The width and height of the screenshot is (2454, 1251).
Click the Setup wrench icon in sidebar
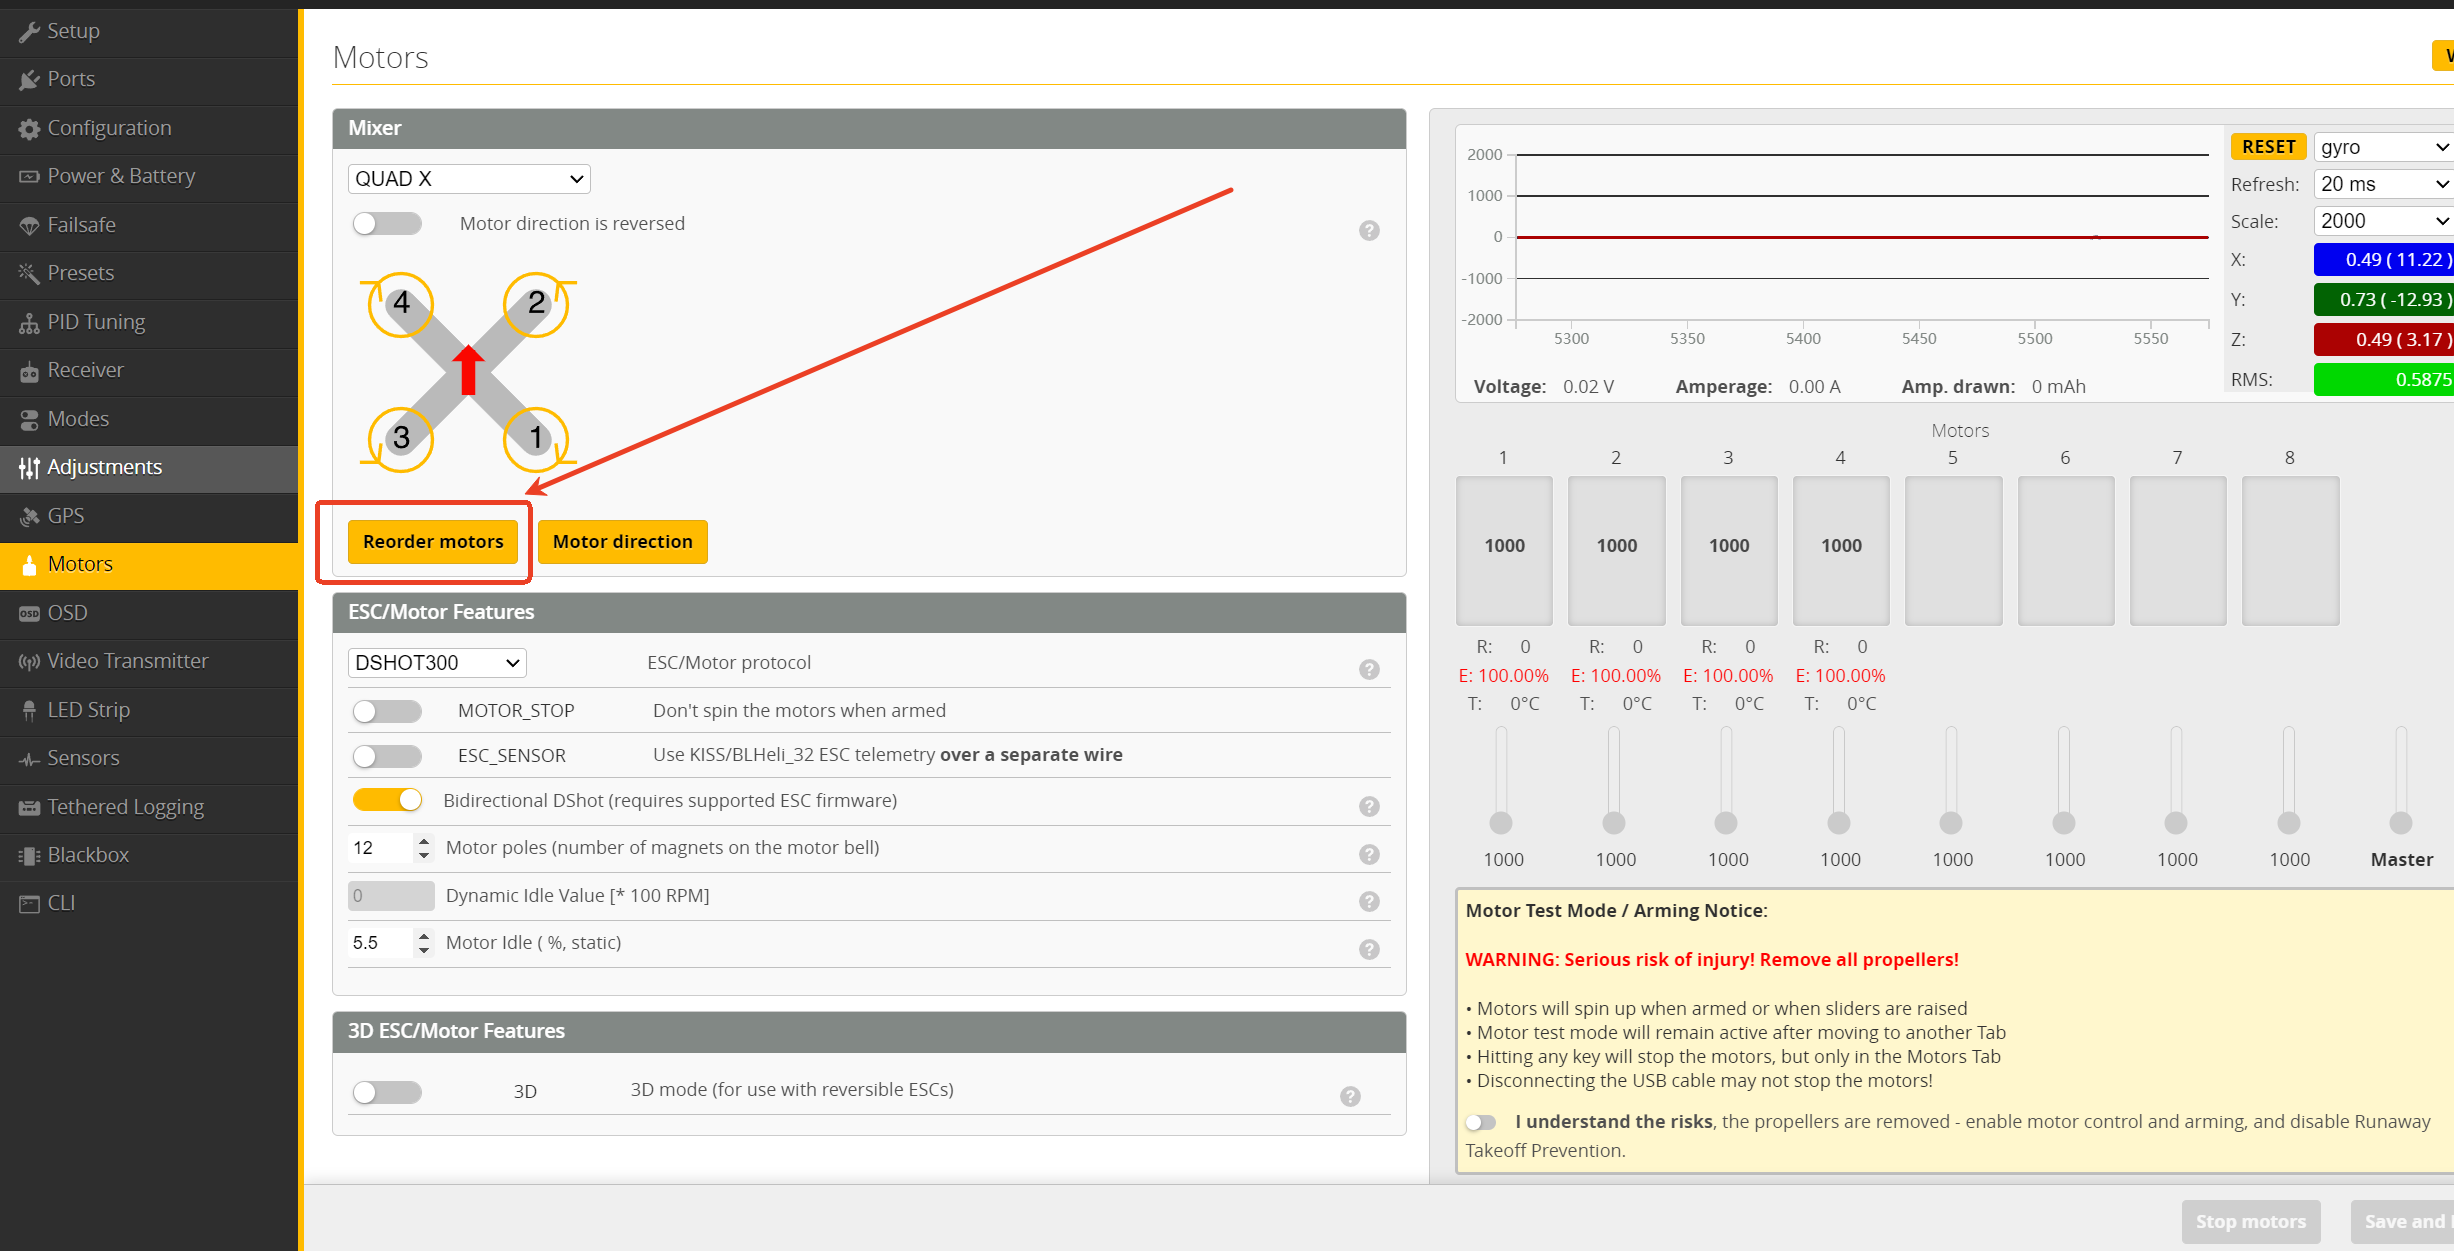coord(29,32)
